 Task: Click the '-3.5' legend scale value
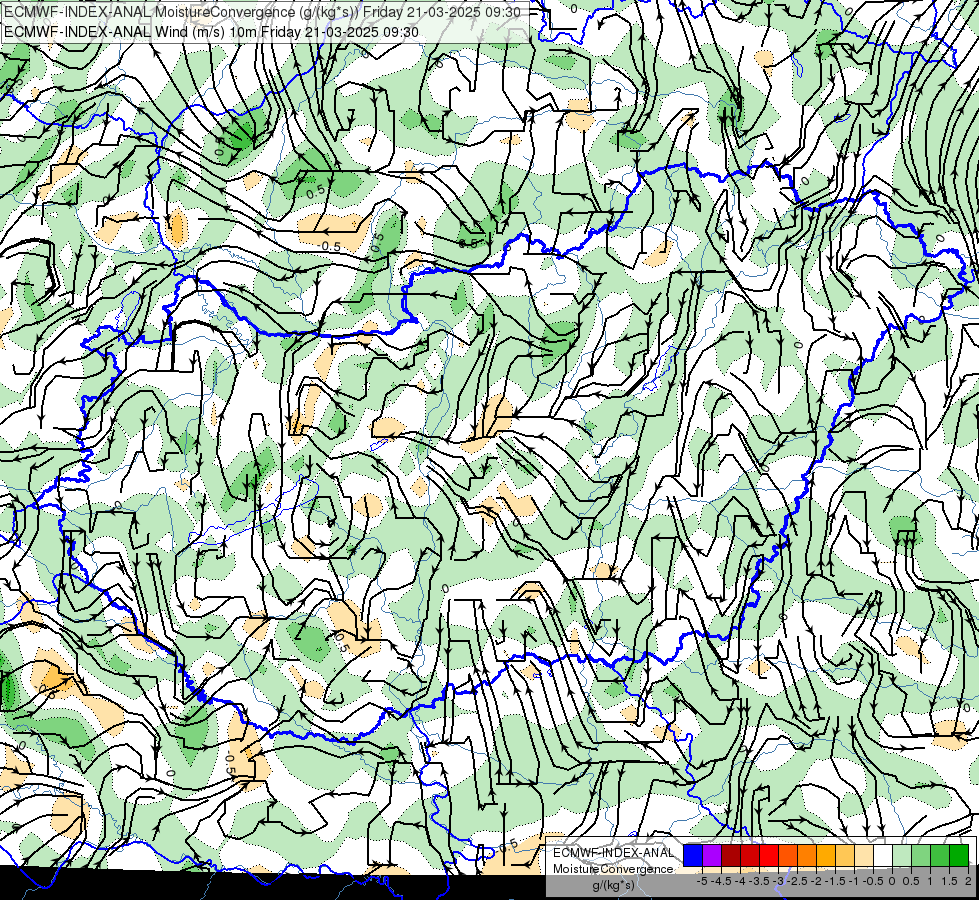(760, 881)
